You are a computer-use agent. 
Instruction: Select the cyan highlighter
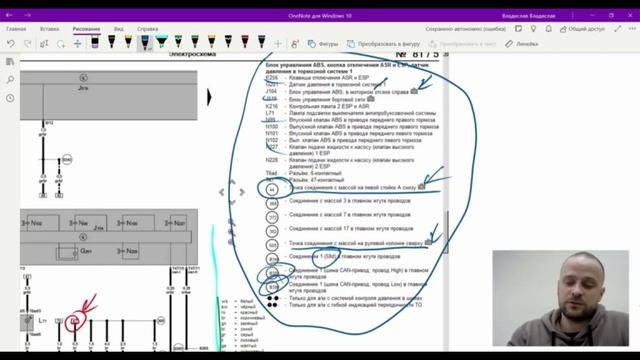point(162,42)
